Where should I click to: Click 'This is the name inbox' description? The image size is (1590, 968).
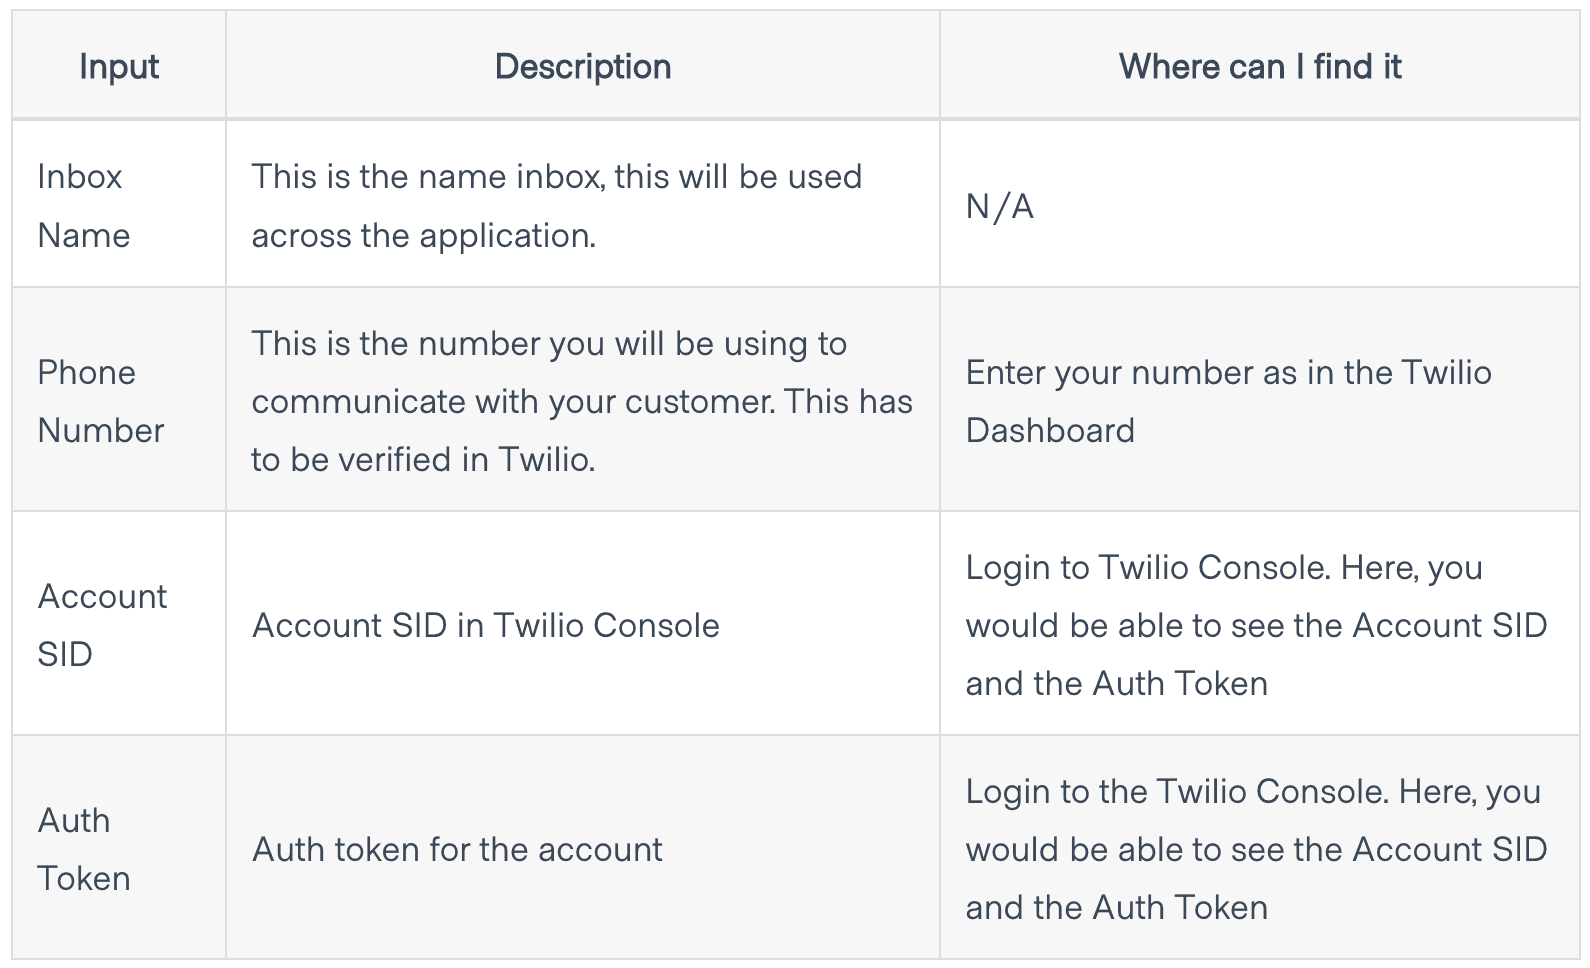point(557,205)
